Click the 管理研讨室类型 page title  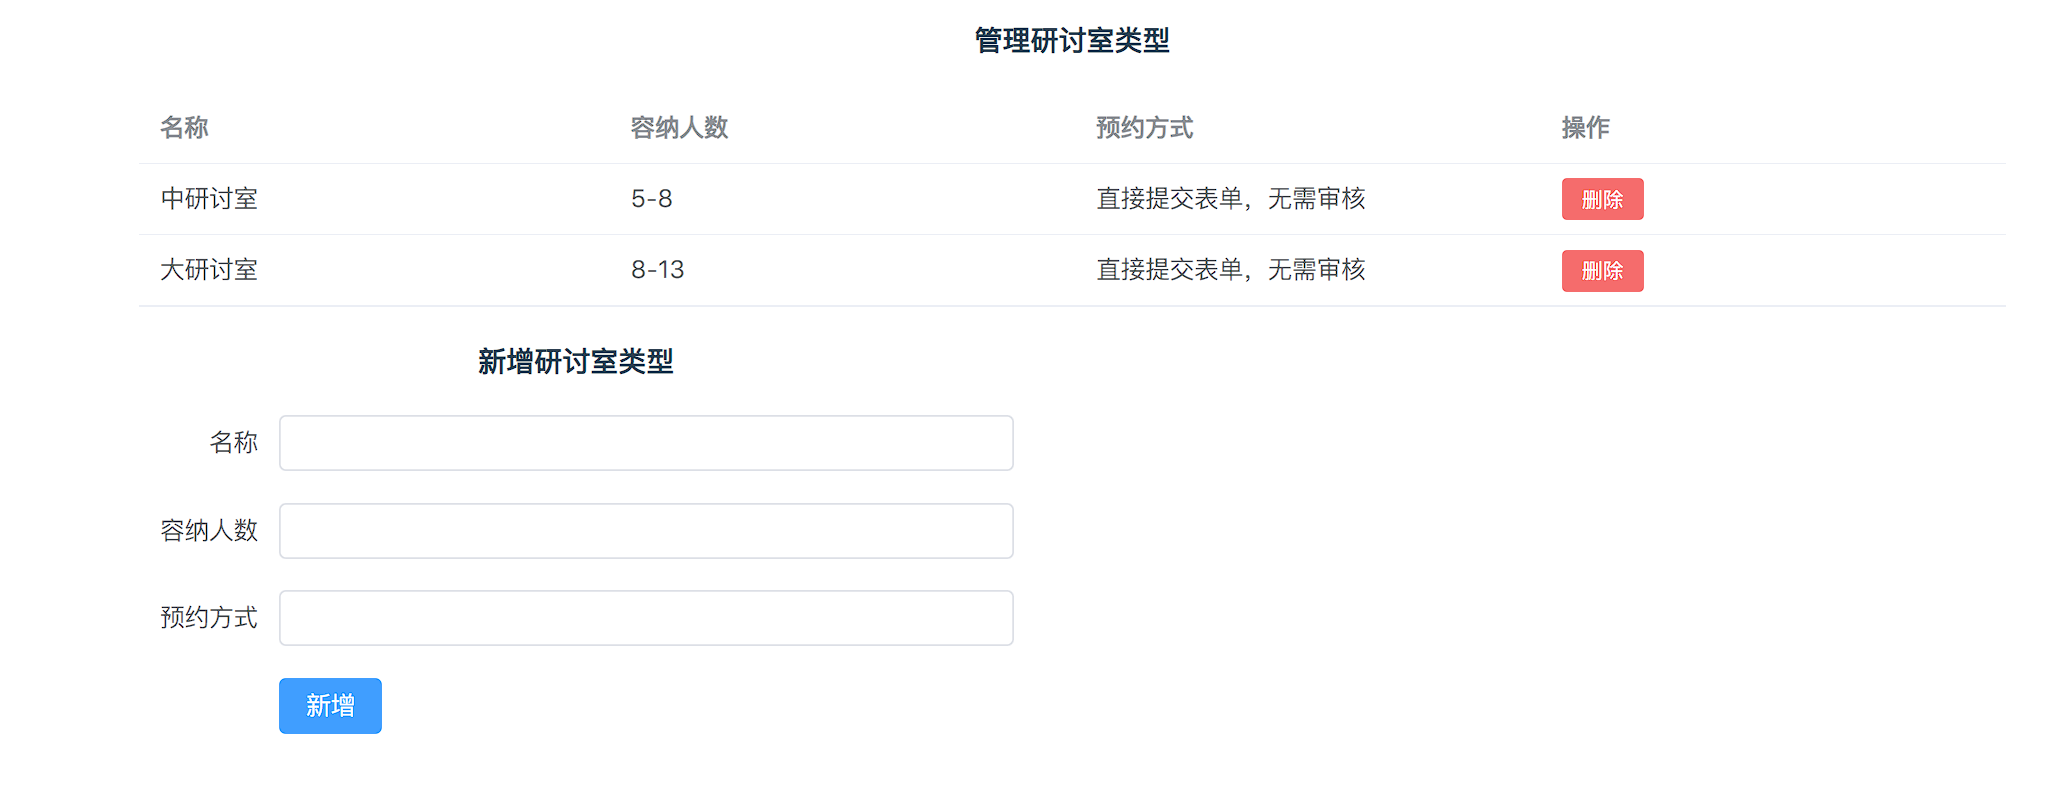tap(1072, 41)
